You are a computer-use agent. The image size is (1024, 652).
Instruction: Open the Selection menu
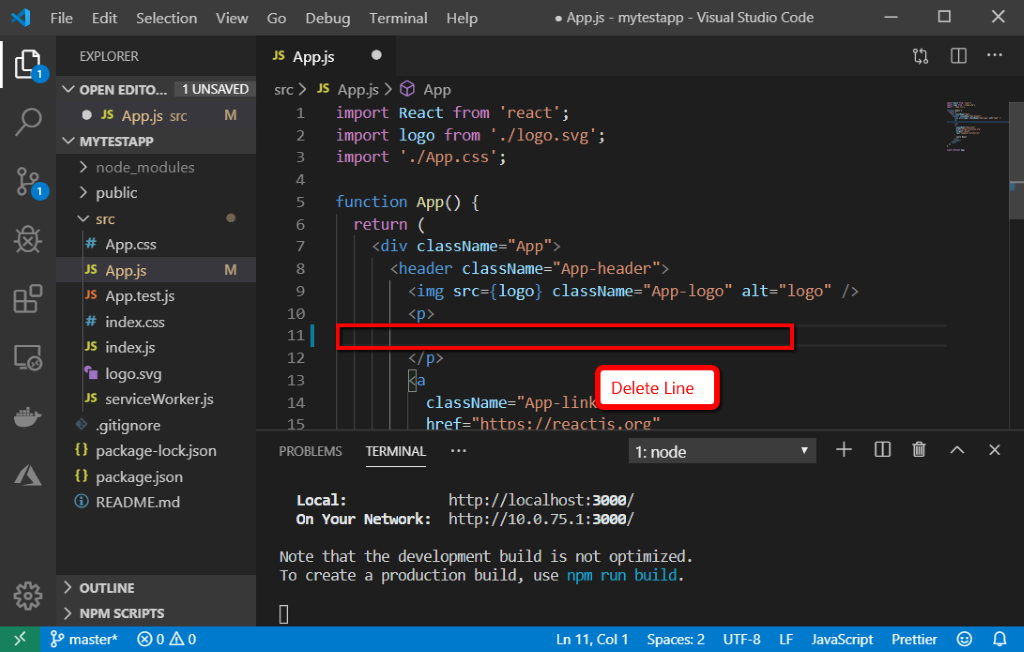click(x=167, y=18)
